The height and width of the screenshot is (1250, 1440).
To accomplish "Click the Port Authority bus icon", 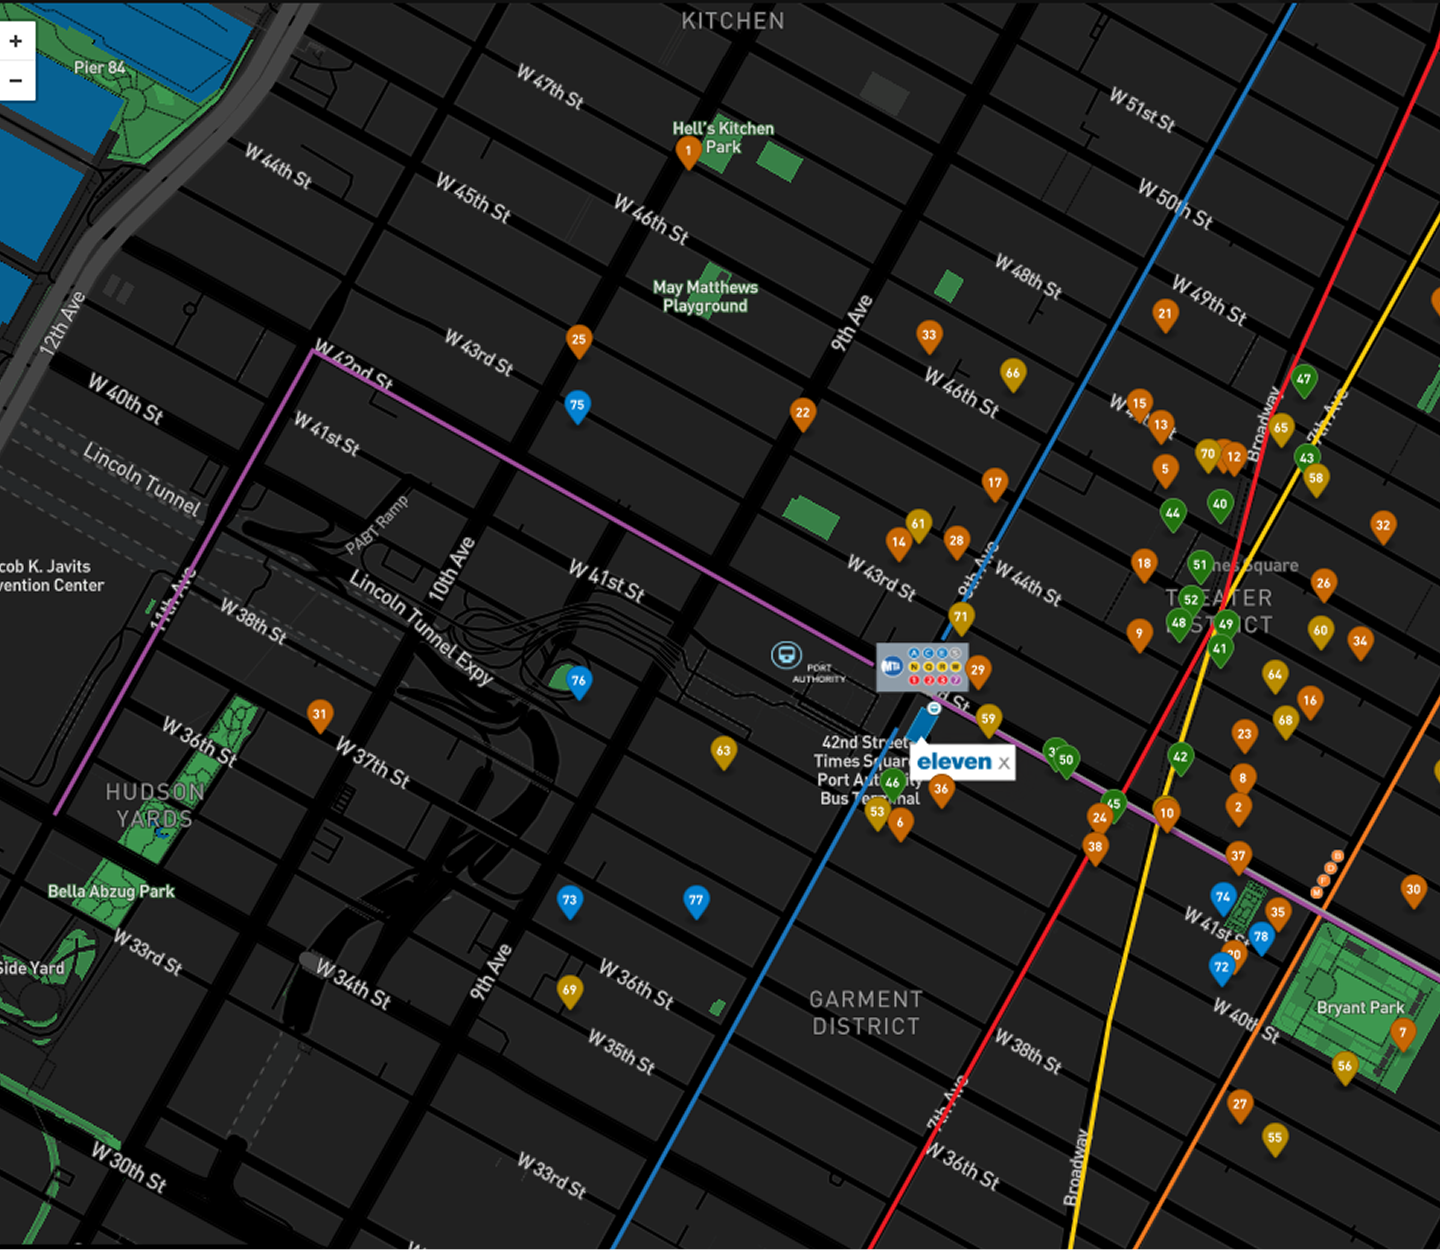I will 786,655.
